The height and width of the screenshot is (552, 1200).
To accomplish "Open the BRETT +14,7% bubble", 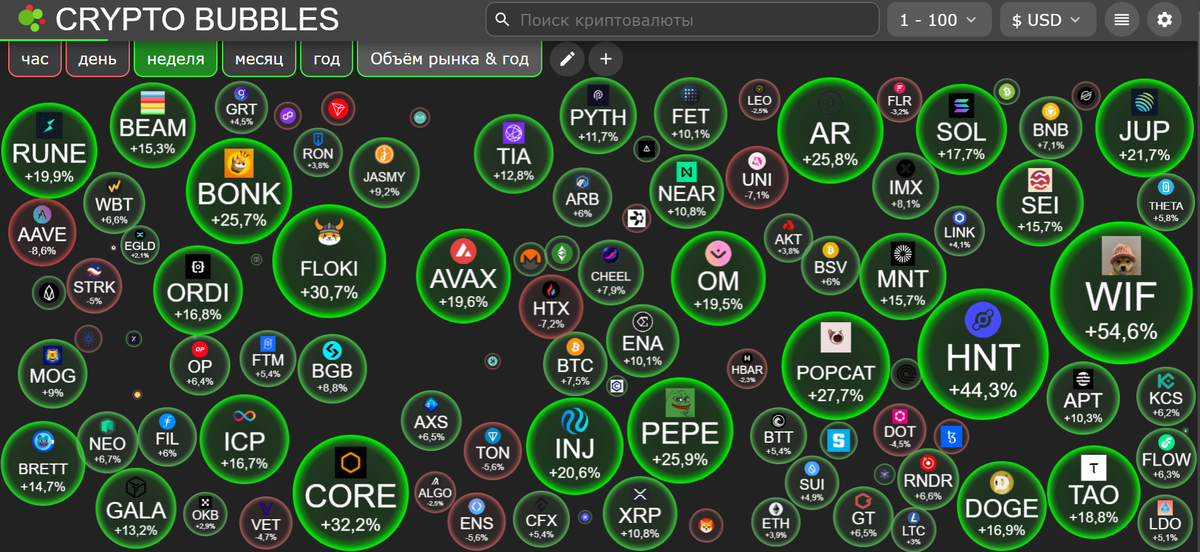I will click(43, 463).
